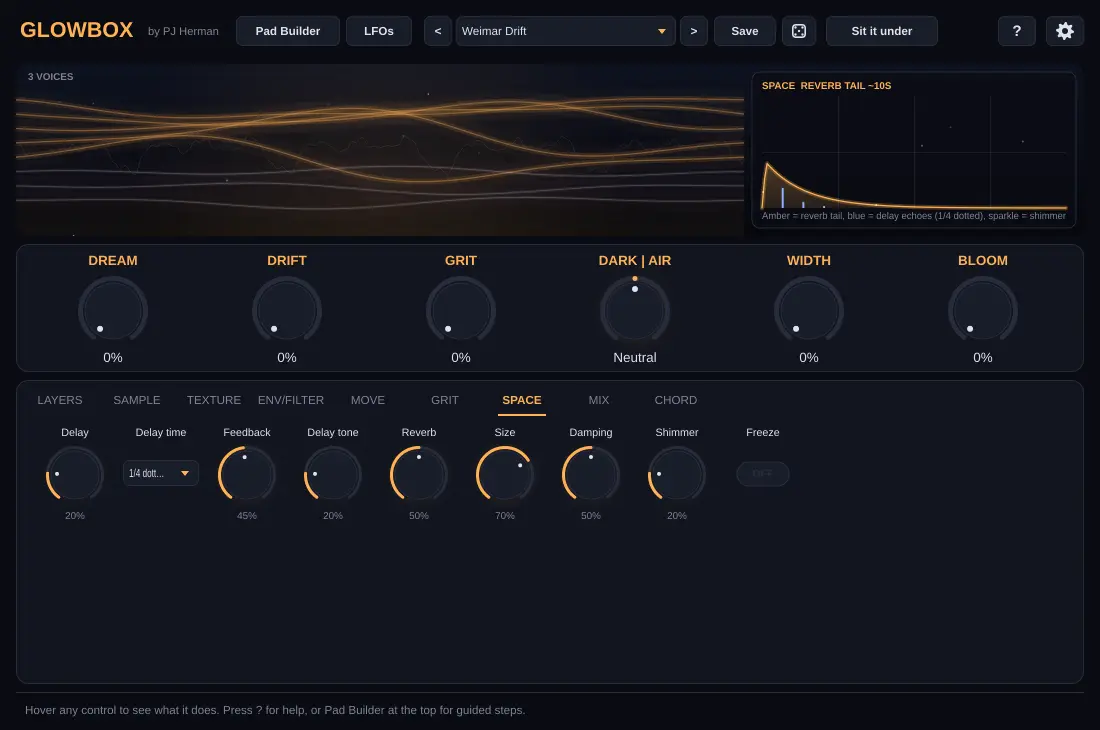Click the GRIT macro knob
1100x730 pixels.
[x=461, y=311]
